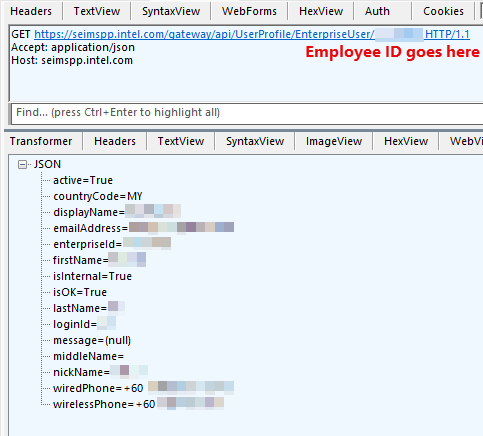Click the Find search field
Screen dimensions: 483x436
tap(247, 113)
